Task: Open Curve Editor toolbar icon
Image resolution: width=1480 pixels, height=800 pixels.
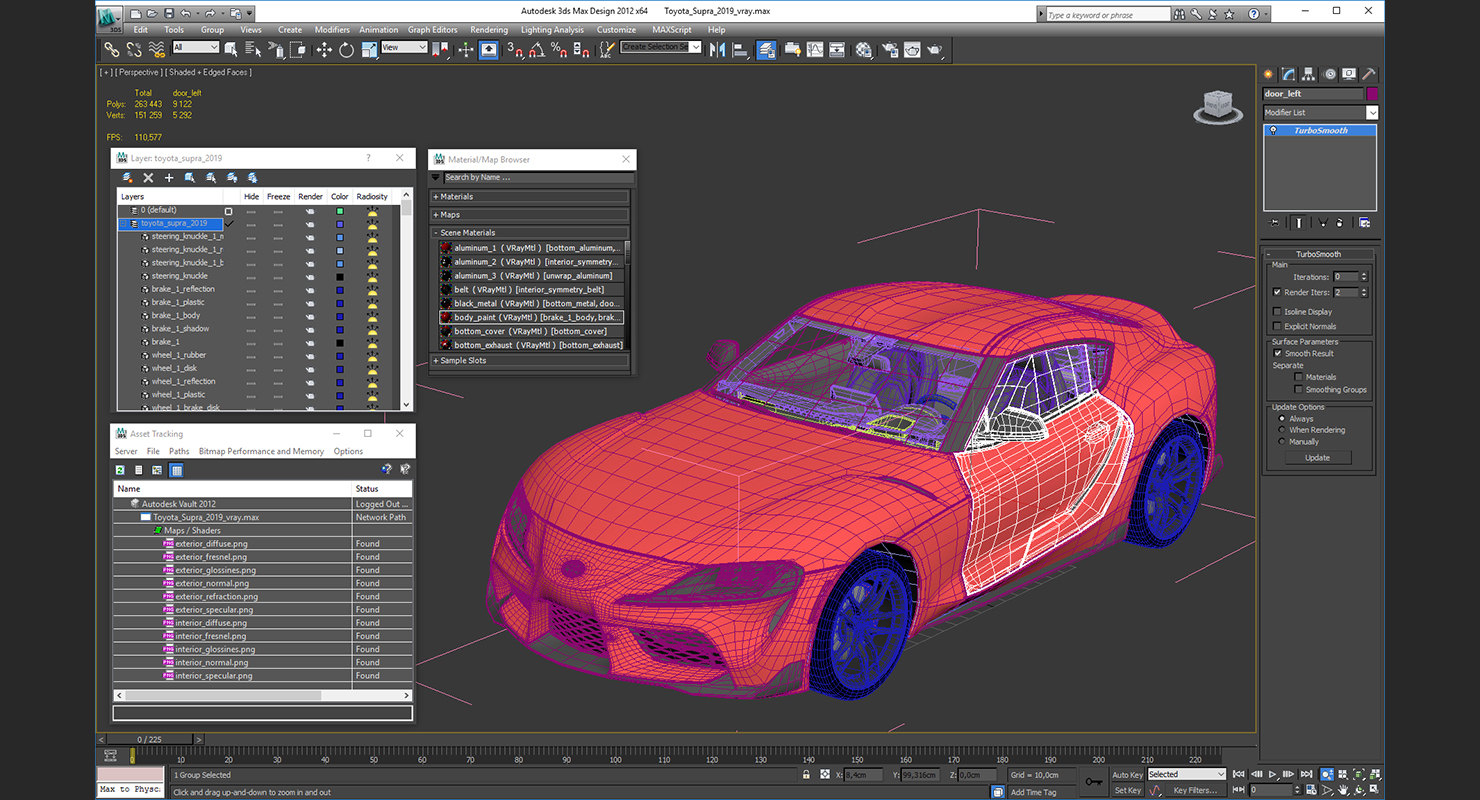Action: (x=815, y=49)
